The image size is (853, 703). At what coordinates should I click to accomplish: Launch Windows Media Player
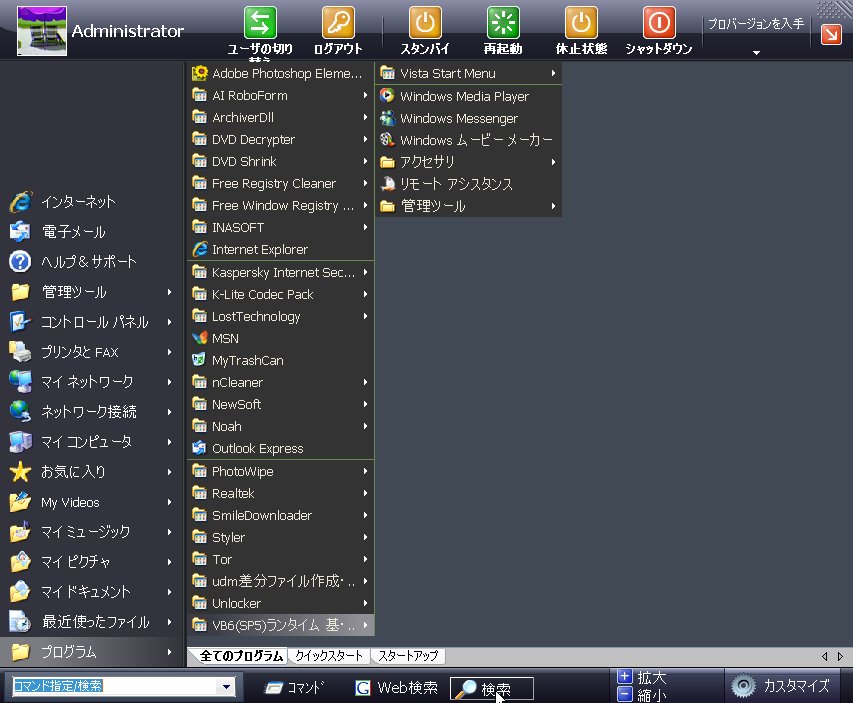pyautogui.click(x=468, y=96)
